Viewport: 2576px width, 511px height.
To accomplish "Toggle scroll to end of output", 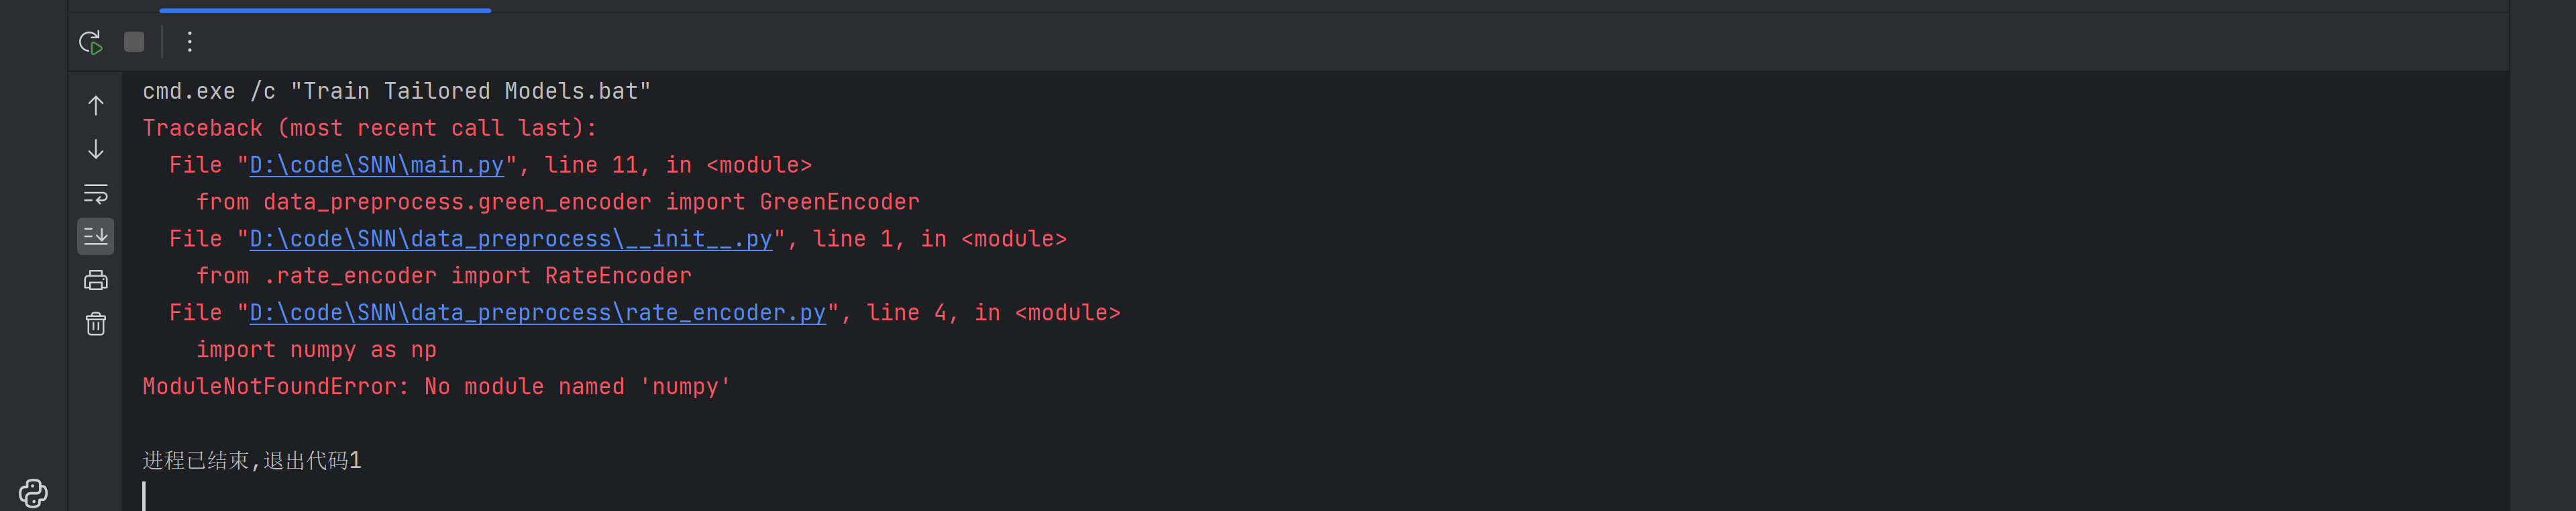I will (x=96, y=236).
